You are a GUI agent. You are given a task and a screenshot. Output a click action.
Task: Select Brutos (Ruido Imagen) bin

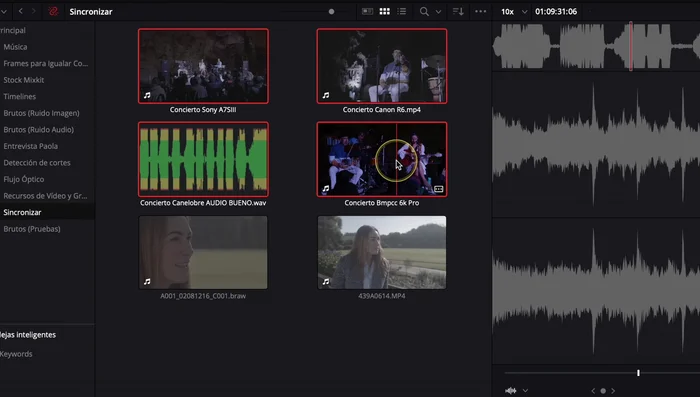pos(41,113)
